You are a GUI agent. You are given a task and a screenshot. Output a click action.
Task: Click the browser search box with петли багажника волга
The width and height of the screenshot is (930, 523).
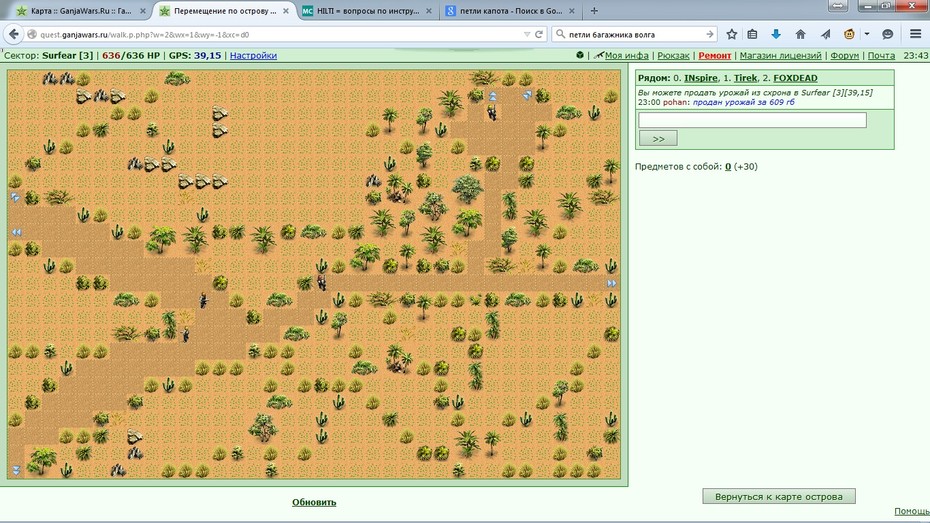tap(635, 34)
